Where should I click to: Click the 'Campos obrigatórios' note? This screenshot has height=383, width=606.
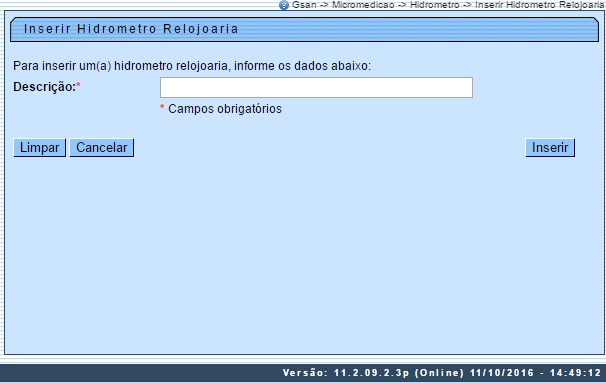click(225, 109)
